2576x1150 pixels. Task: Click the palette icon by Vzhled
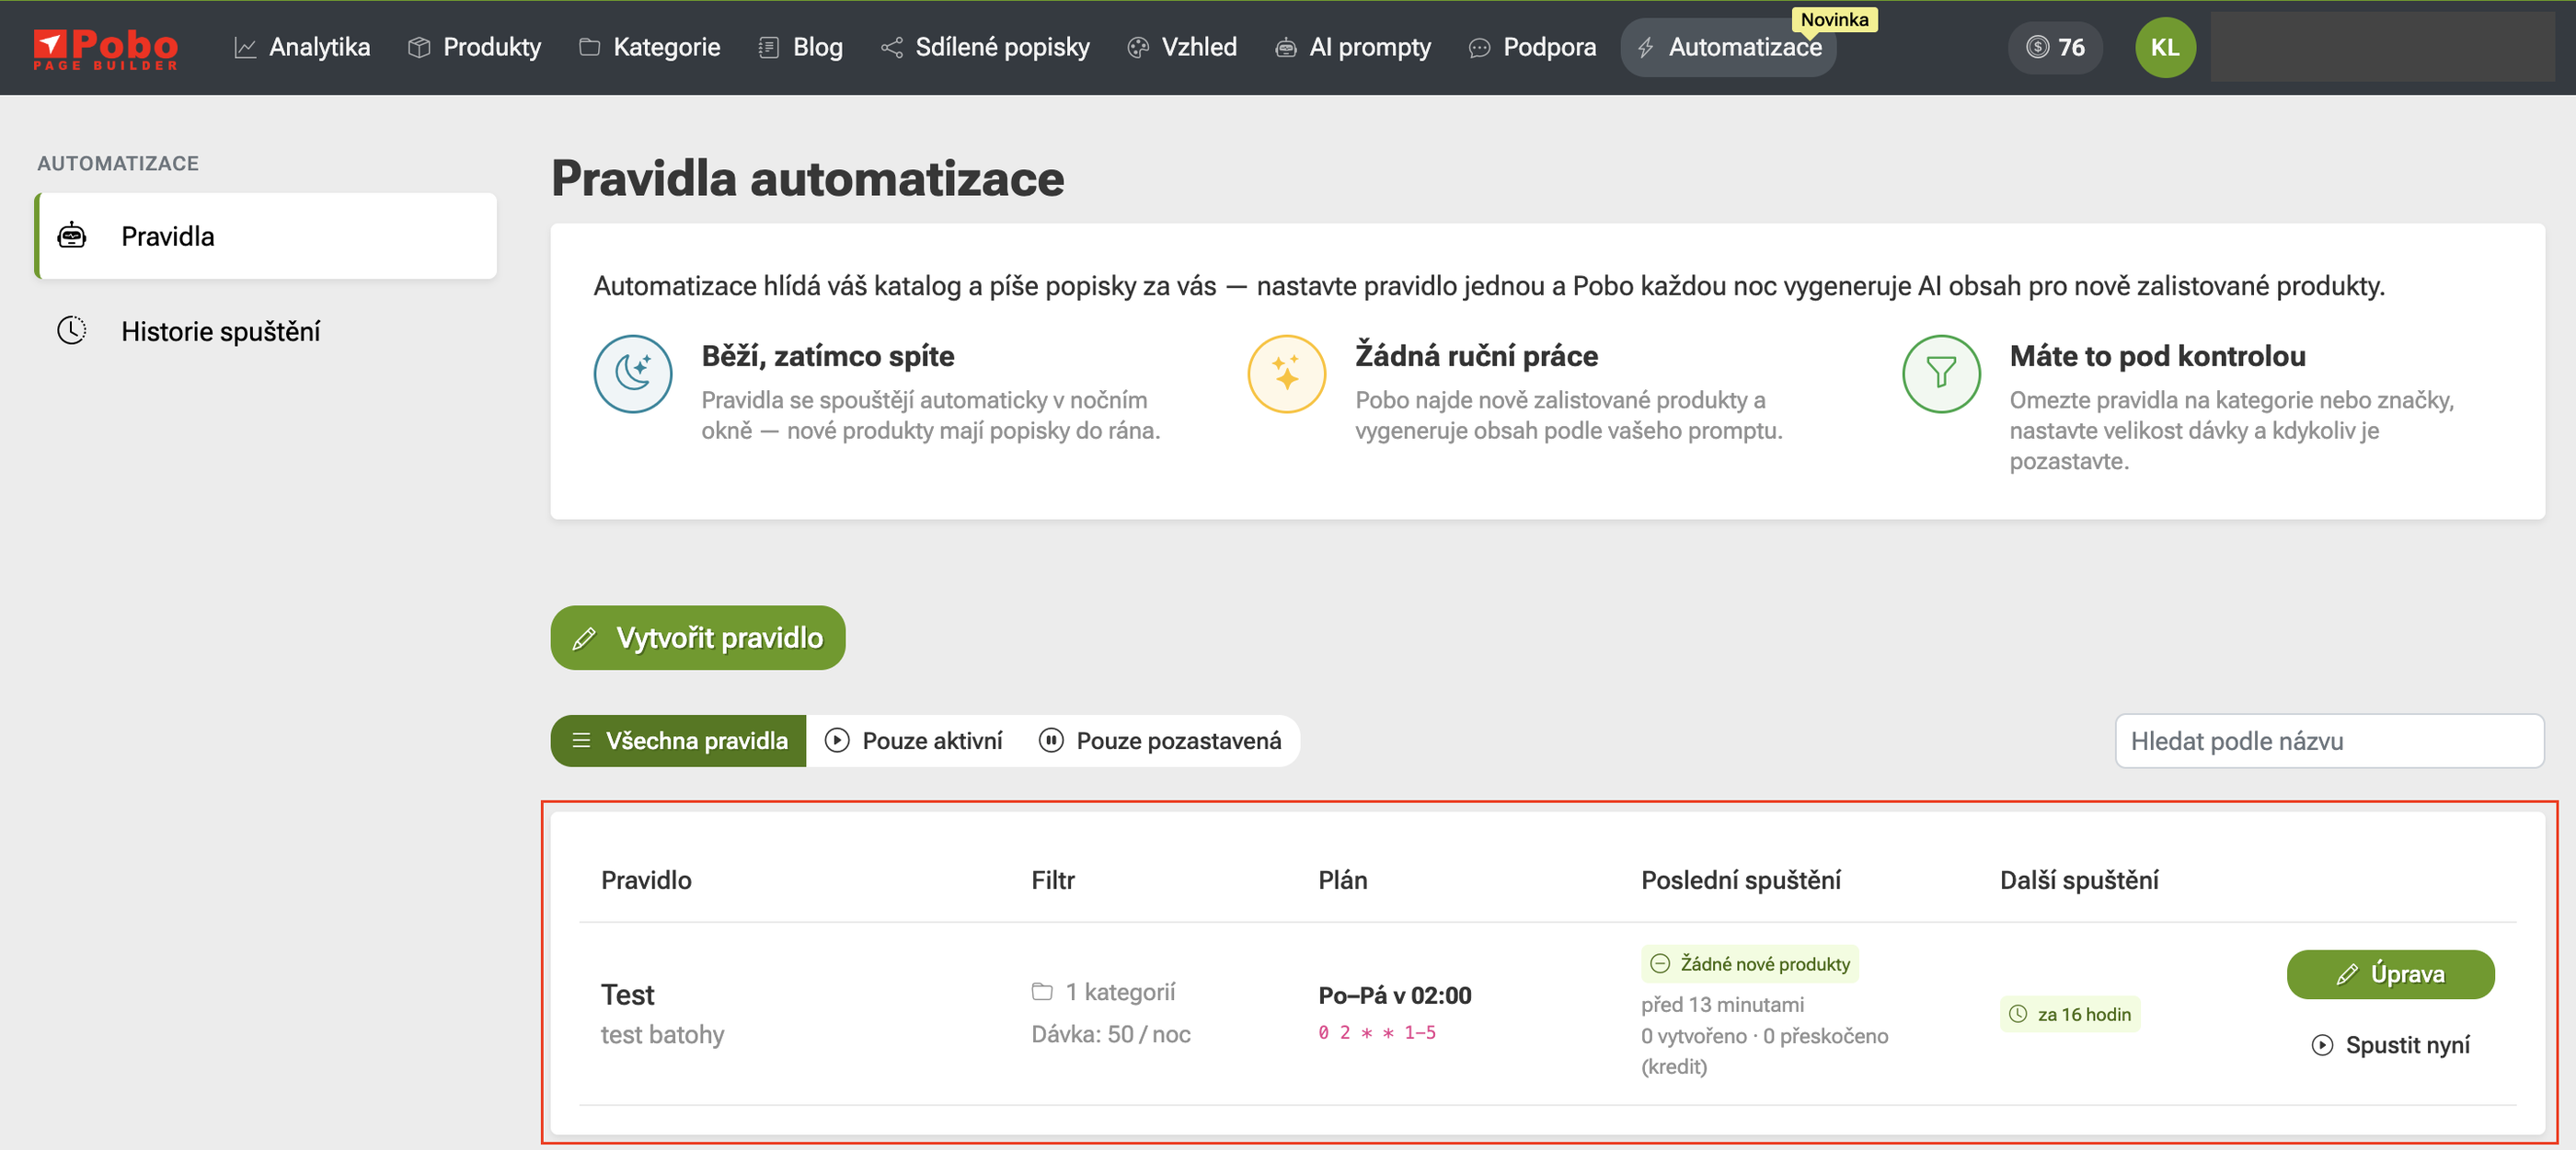1137,47
